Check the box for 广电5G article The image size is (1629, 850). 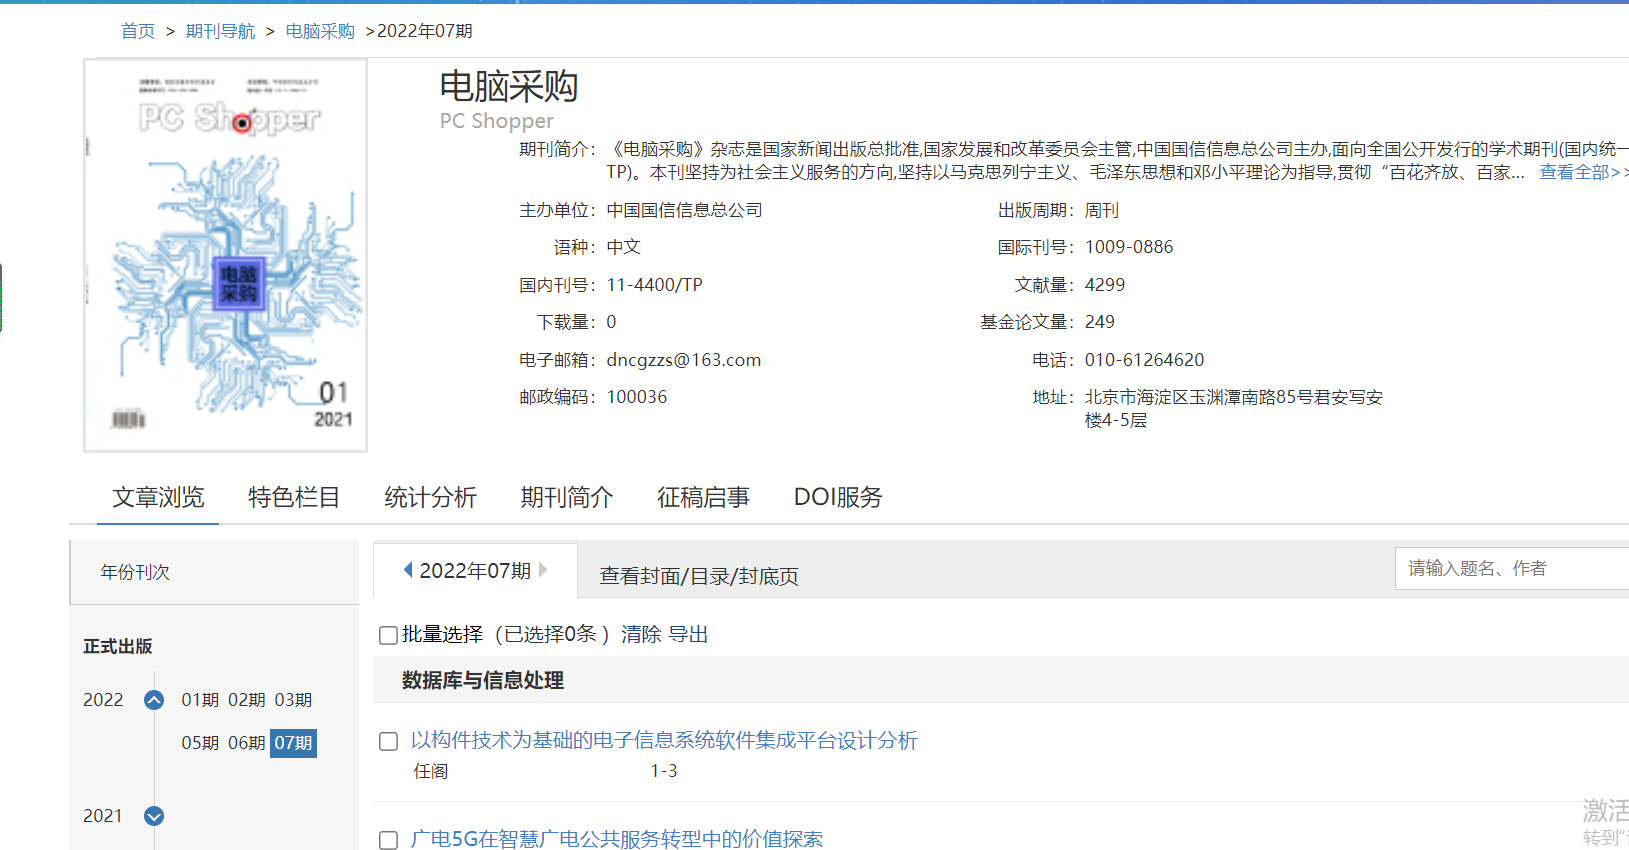(389, 840)
